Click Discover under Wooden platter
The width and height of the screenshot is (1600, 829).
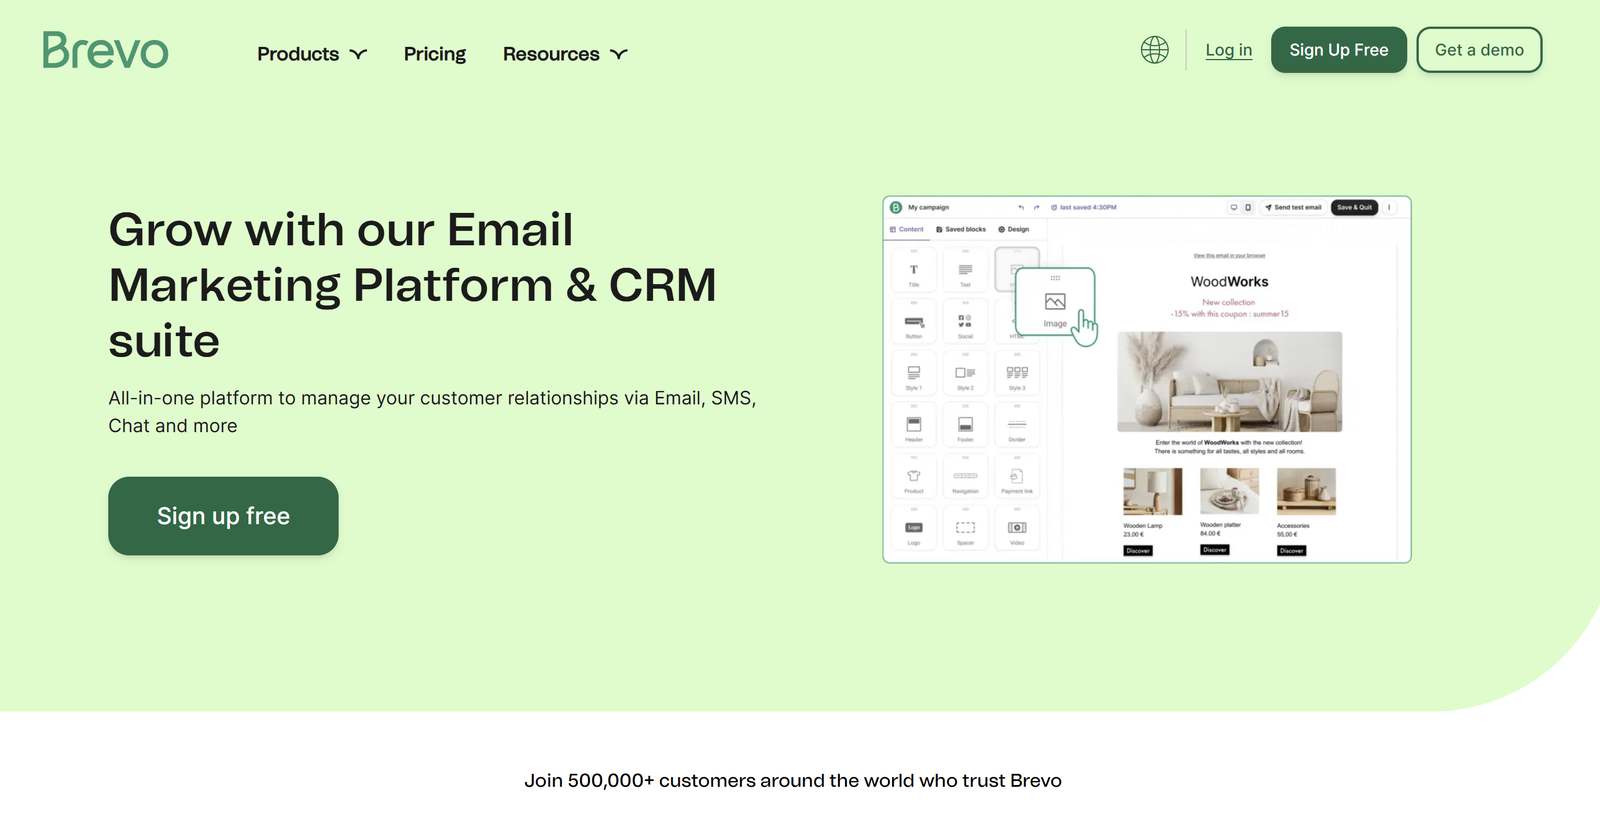tap(1215, 550)
